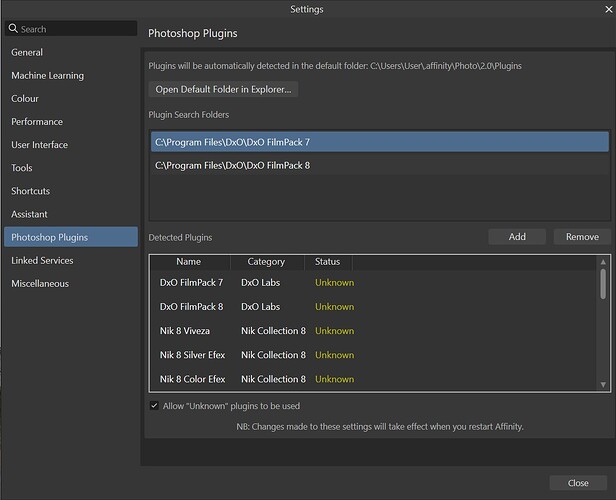Click the plugin list scroll up arrow

point(603,262)
